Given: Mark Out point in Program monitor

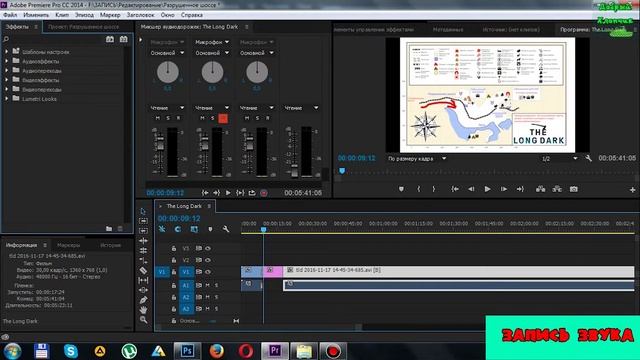Looking at the screenshot, I should coord(434,189).
